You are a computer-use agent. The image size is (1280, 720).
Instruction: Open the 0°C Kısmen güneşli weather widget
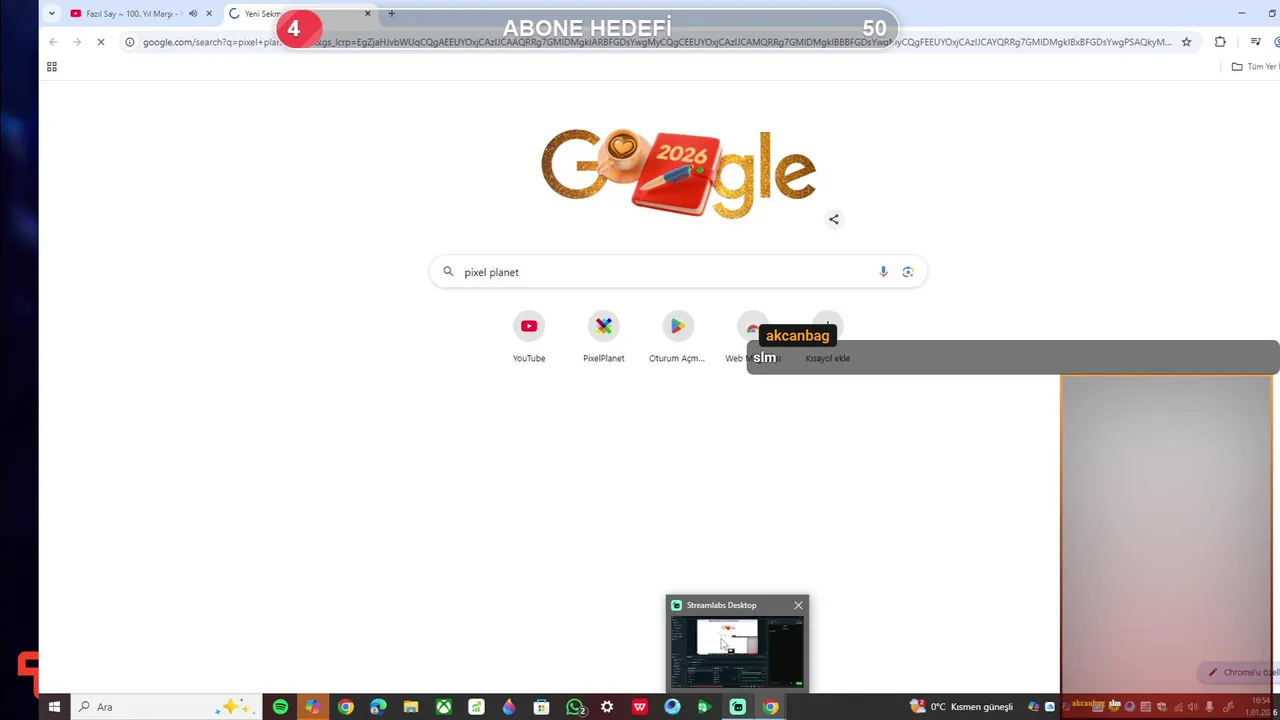[x=962, y=707]
